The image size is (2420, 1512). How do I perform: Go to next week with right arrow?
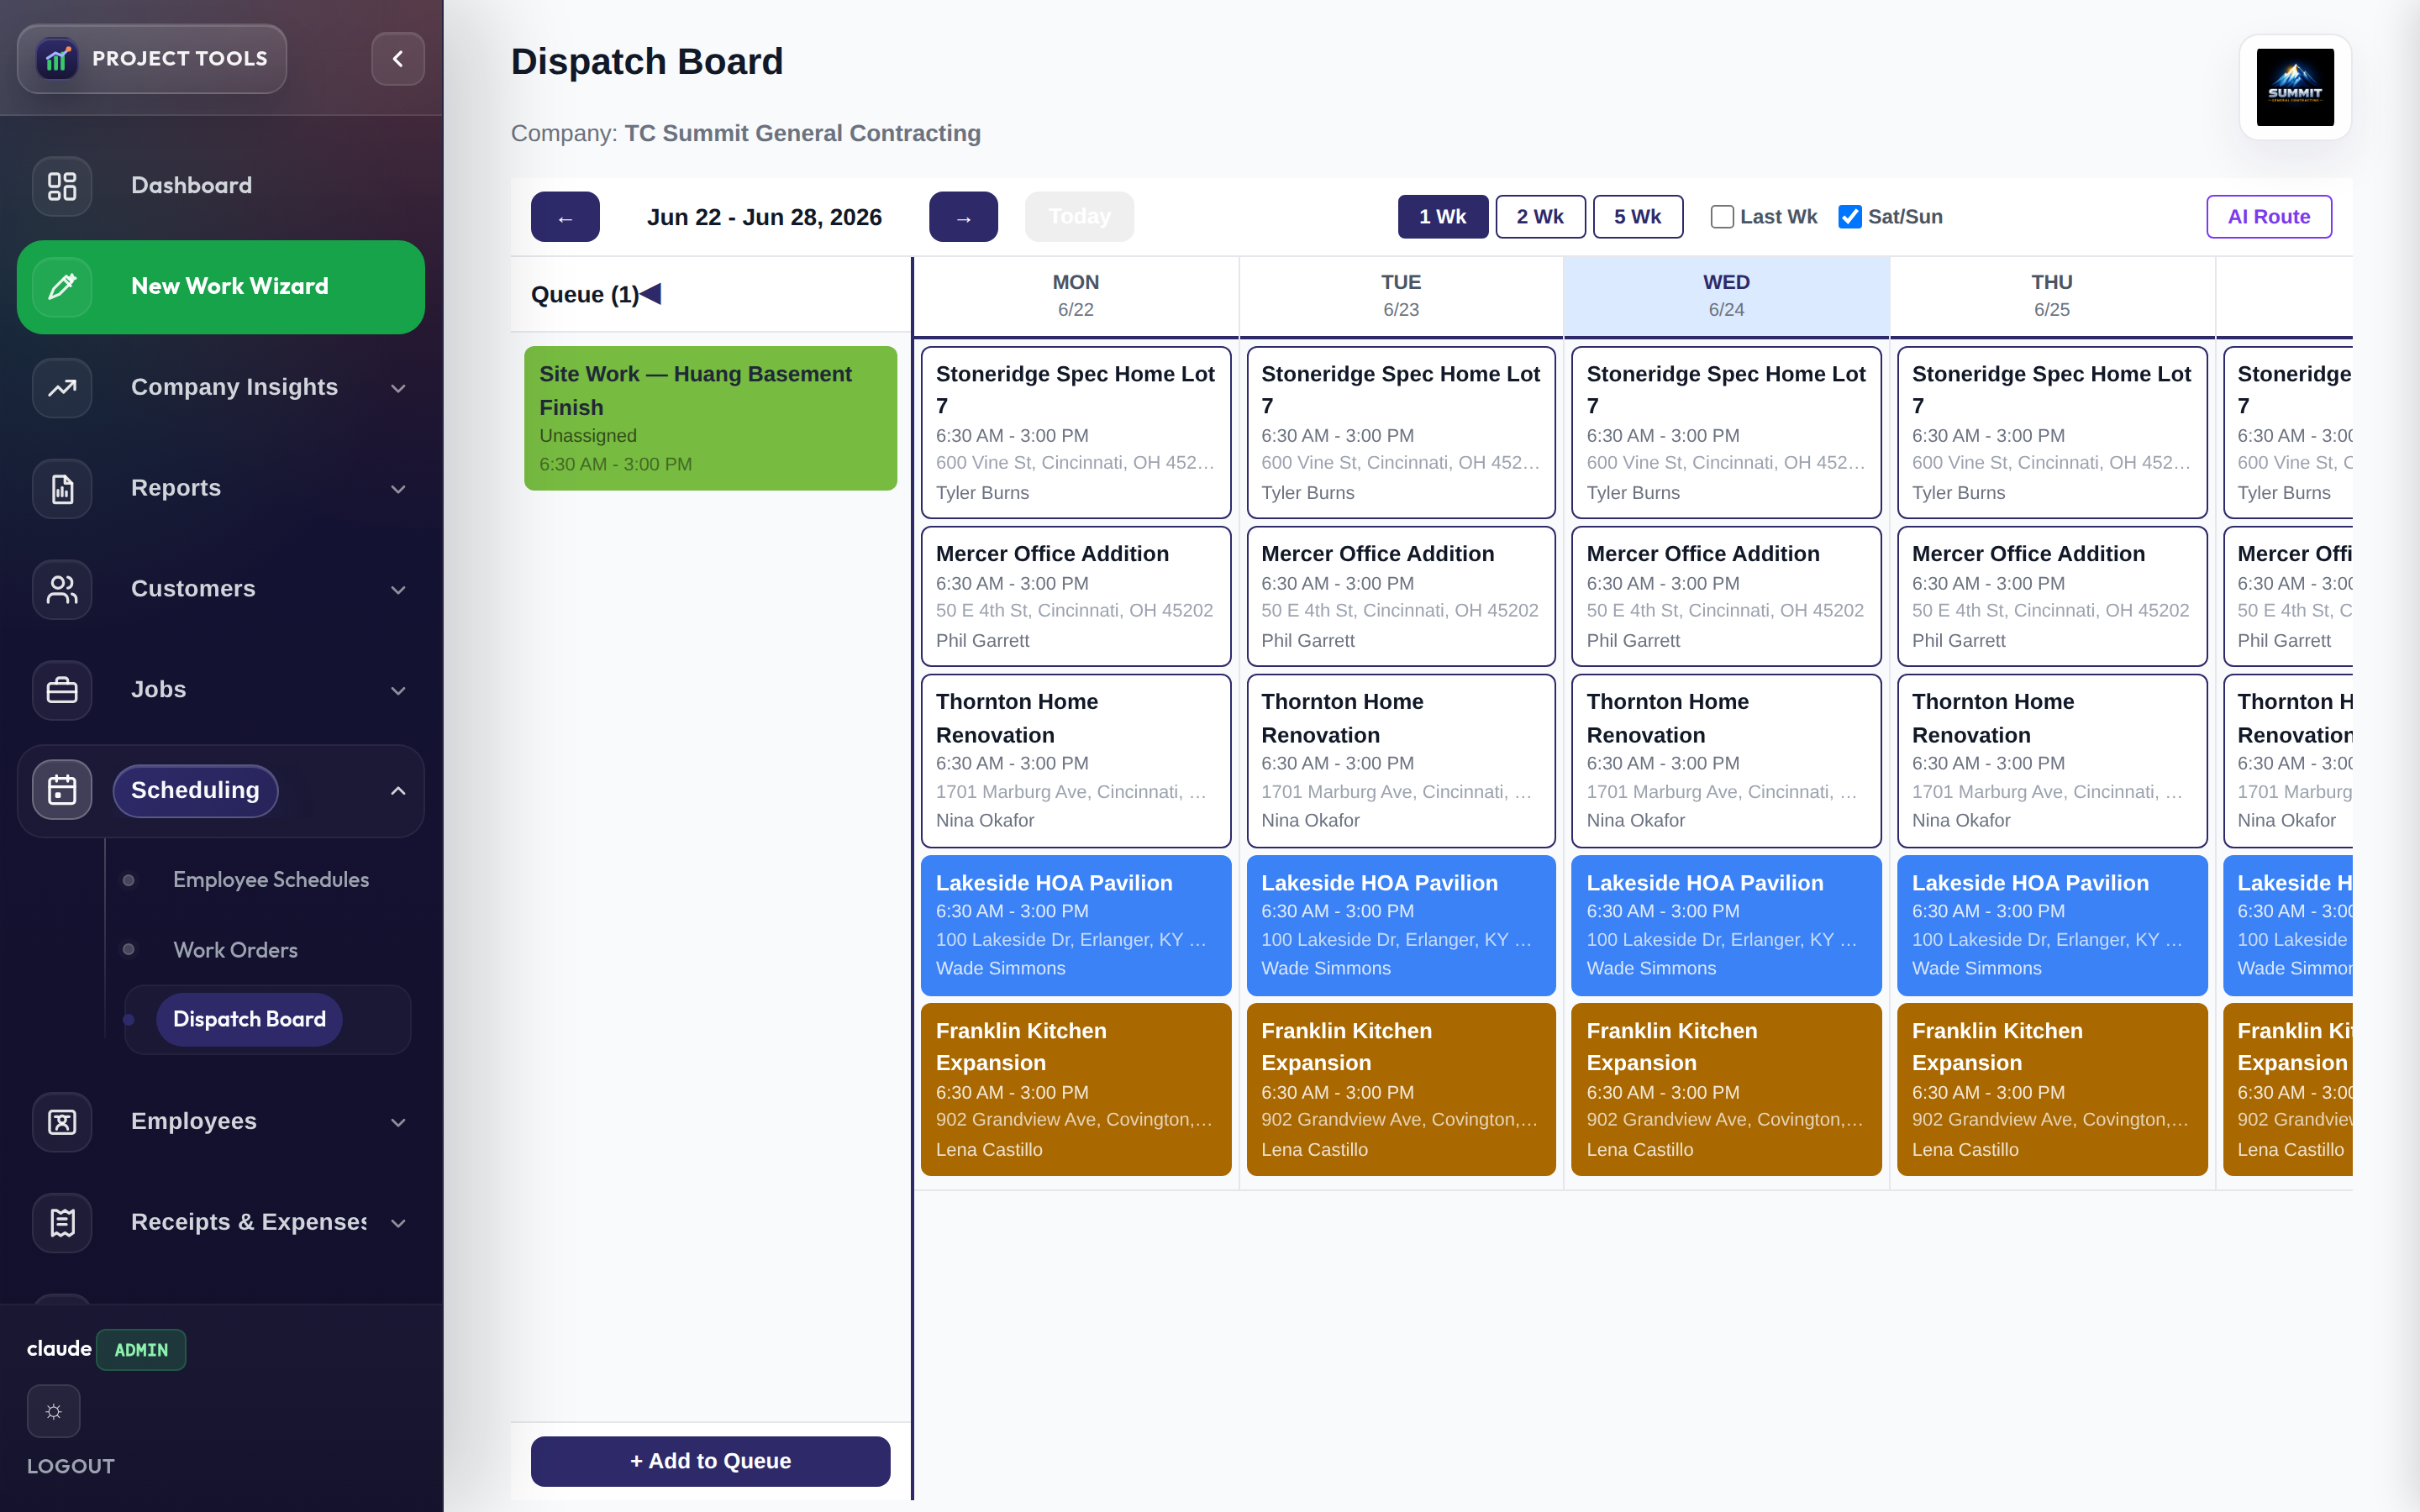click(x=963, y=217)
